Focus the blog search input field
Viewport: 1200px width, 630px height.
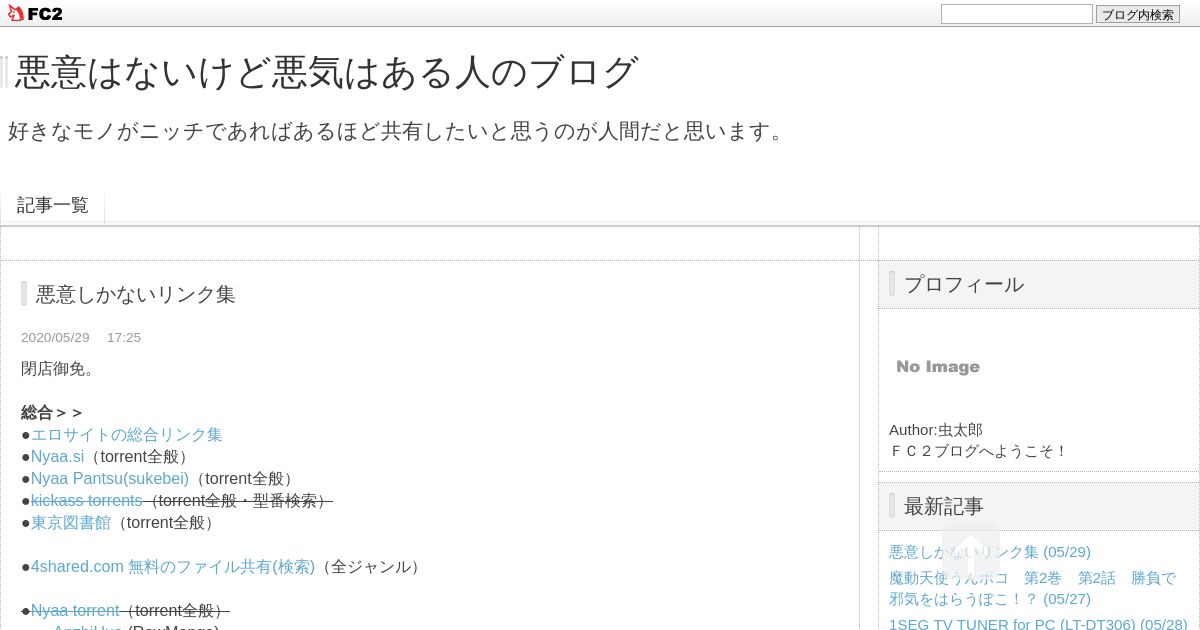pos(1016,14)
